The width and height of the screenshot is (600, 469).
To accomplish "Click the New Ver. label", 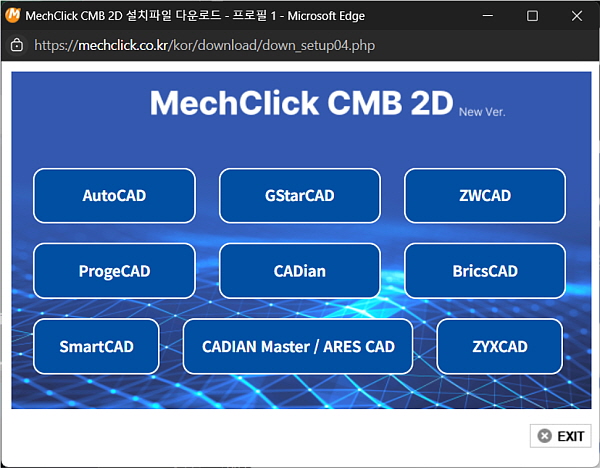I will click(x=482, y=112).
